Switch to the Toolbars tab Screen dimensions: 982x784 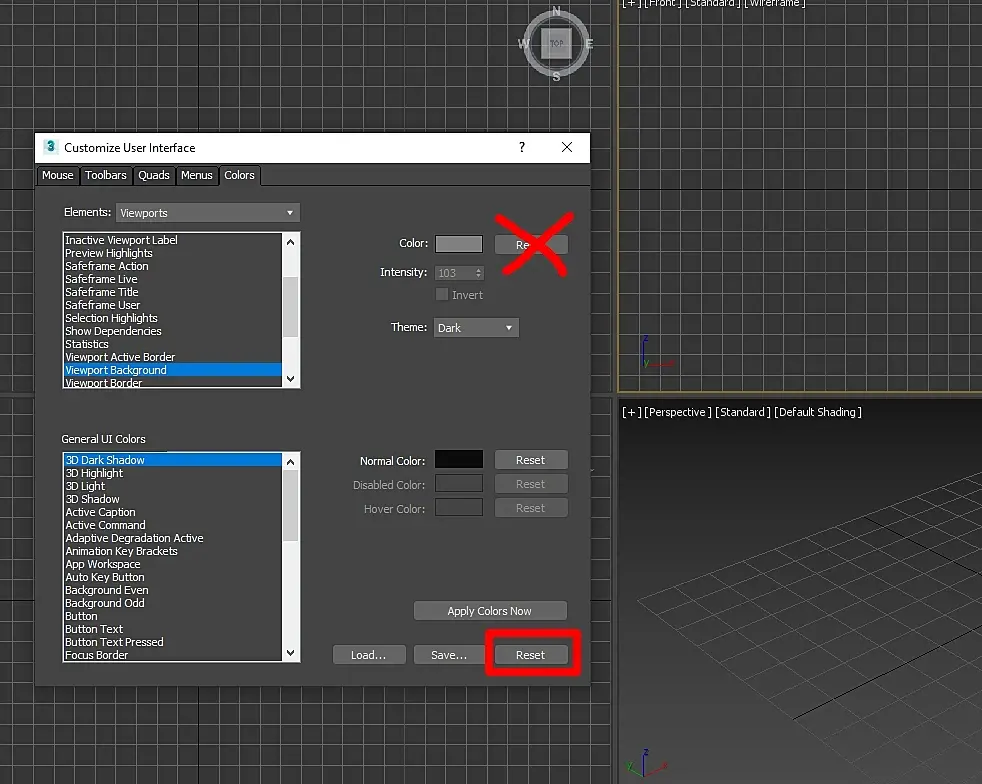pos(106,175)
